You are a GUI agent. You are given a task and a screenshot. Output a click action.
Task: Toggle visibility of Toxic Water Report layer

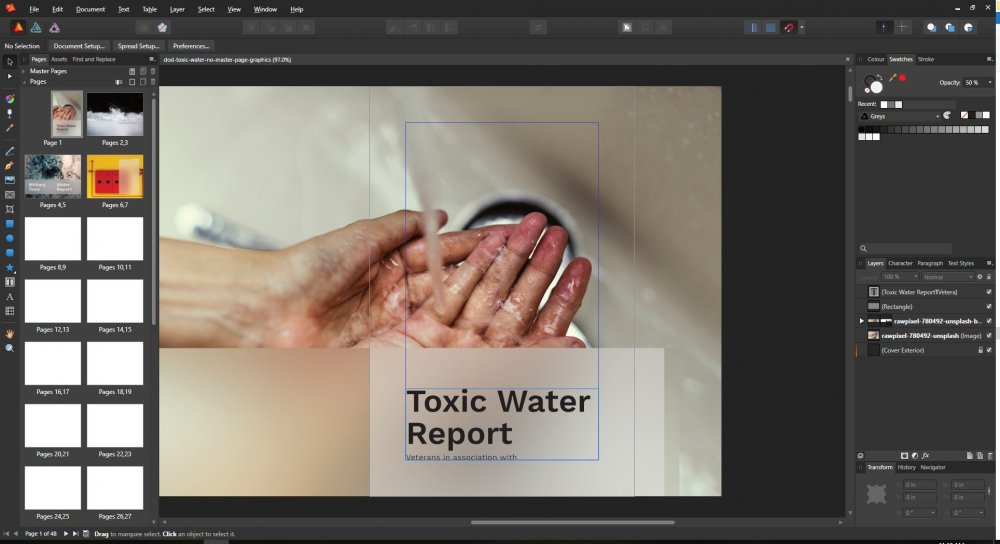(989, 292)
